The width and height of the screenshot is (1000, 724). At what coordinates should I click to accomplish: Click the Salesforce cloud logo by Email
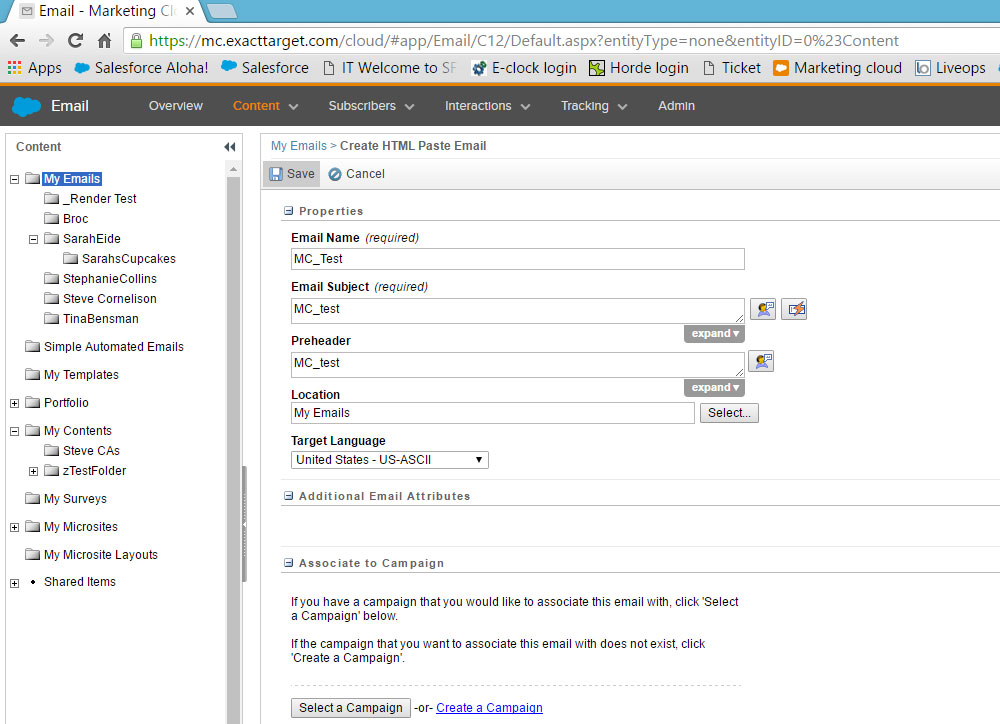click(26, 106)
